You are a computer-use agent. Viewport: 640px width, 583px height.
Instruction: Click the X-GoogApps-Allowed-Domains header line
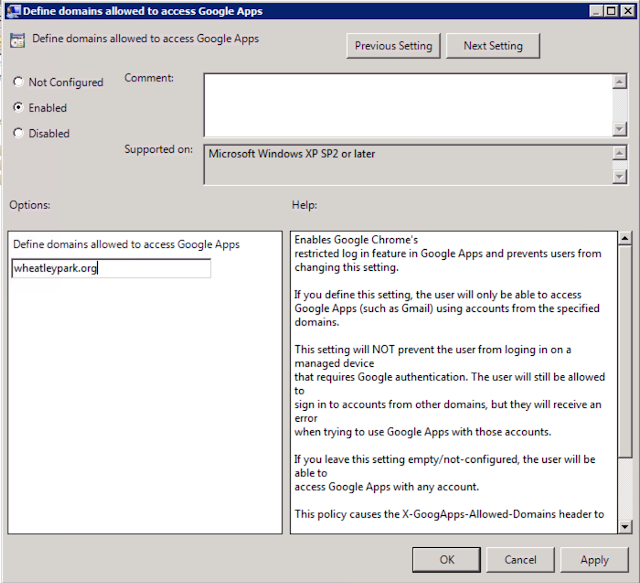click(x=449, y=514)
